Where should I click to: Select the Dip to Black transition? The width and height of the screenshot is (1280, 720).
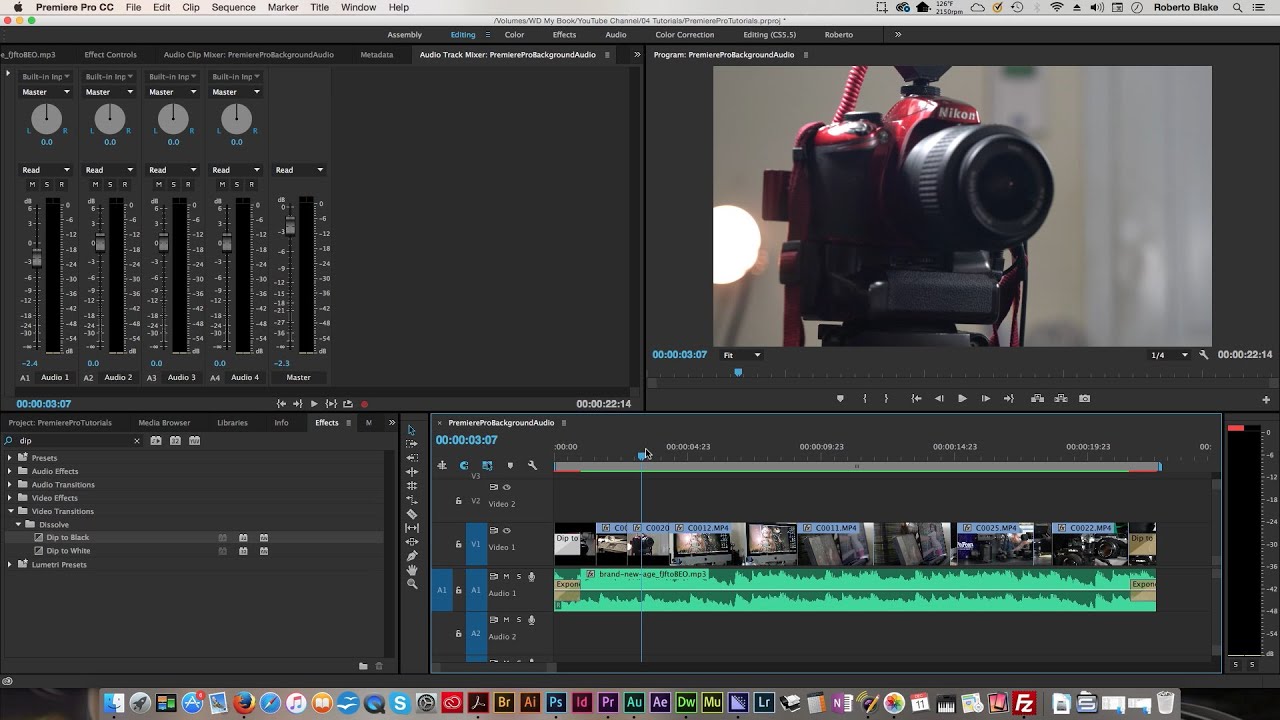point(68,538)
